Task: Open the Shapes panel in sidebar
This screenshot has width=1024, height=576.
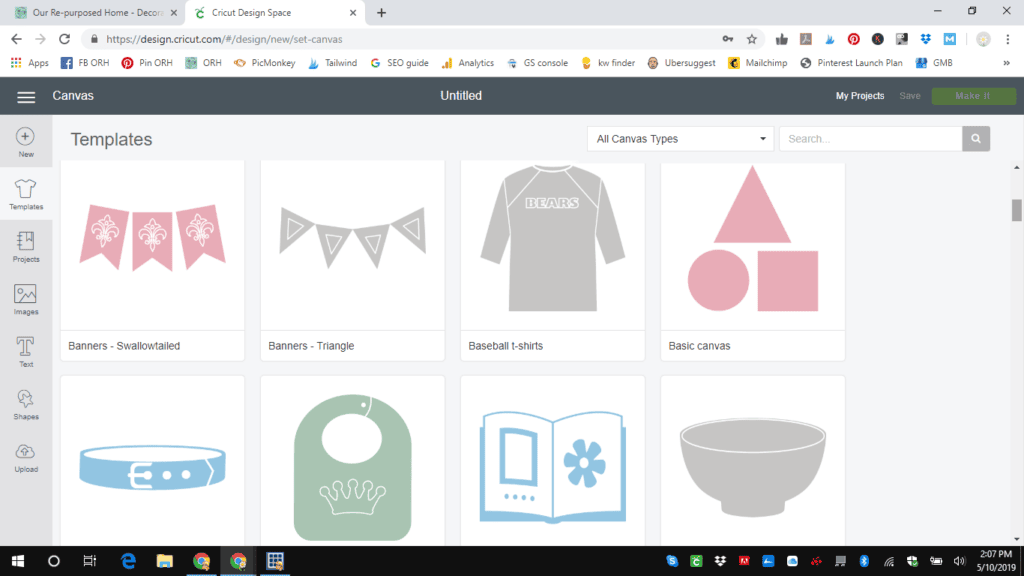Action: [x=25, y=399]
